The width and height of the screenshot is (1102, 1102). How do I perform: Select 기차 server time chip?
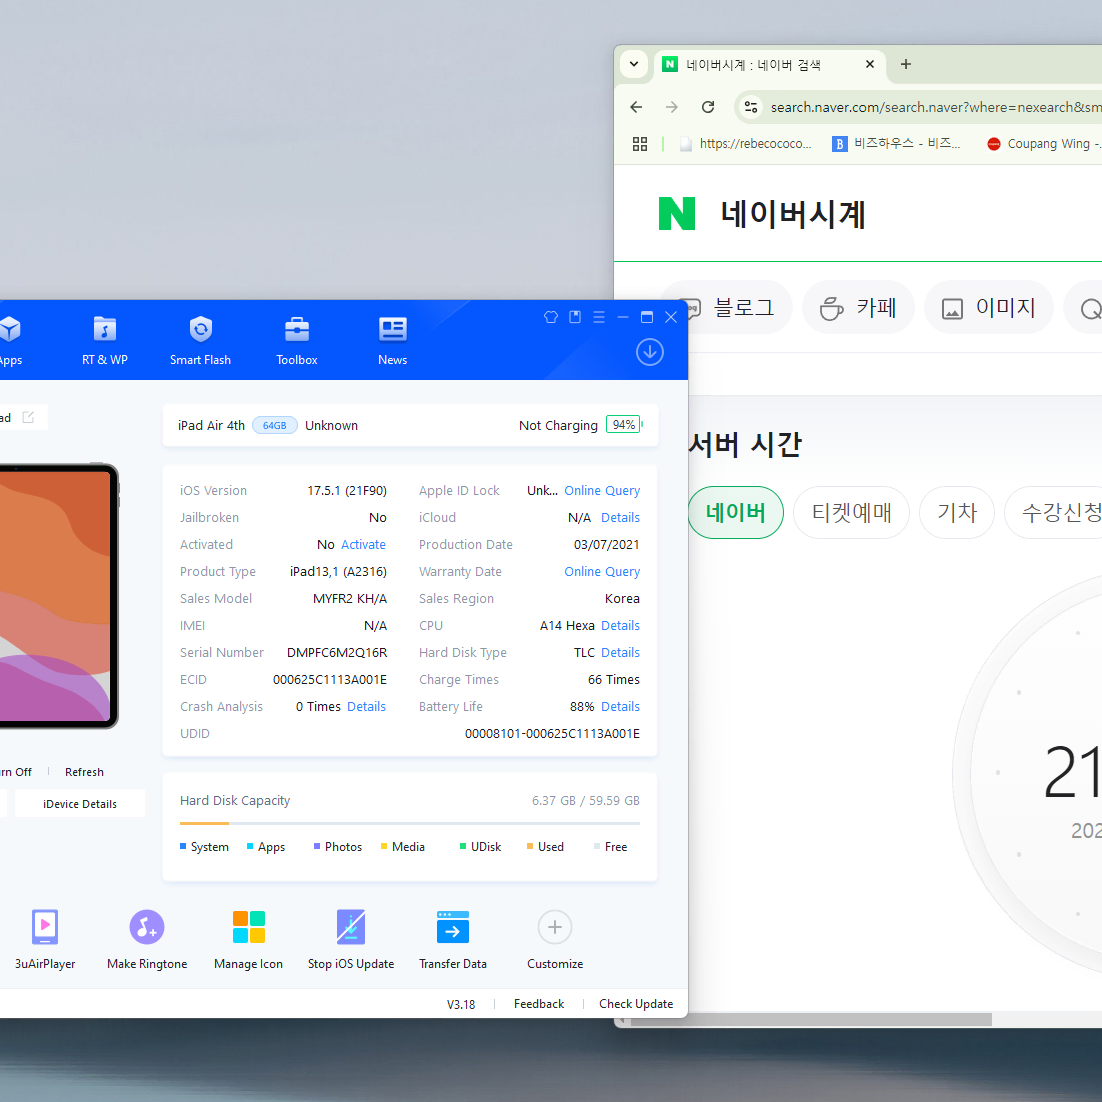click(957, 512)
